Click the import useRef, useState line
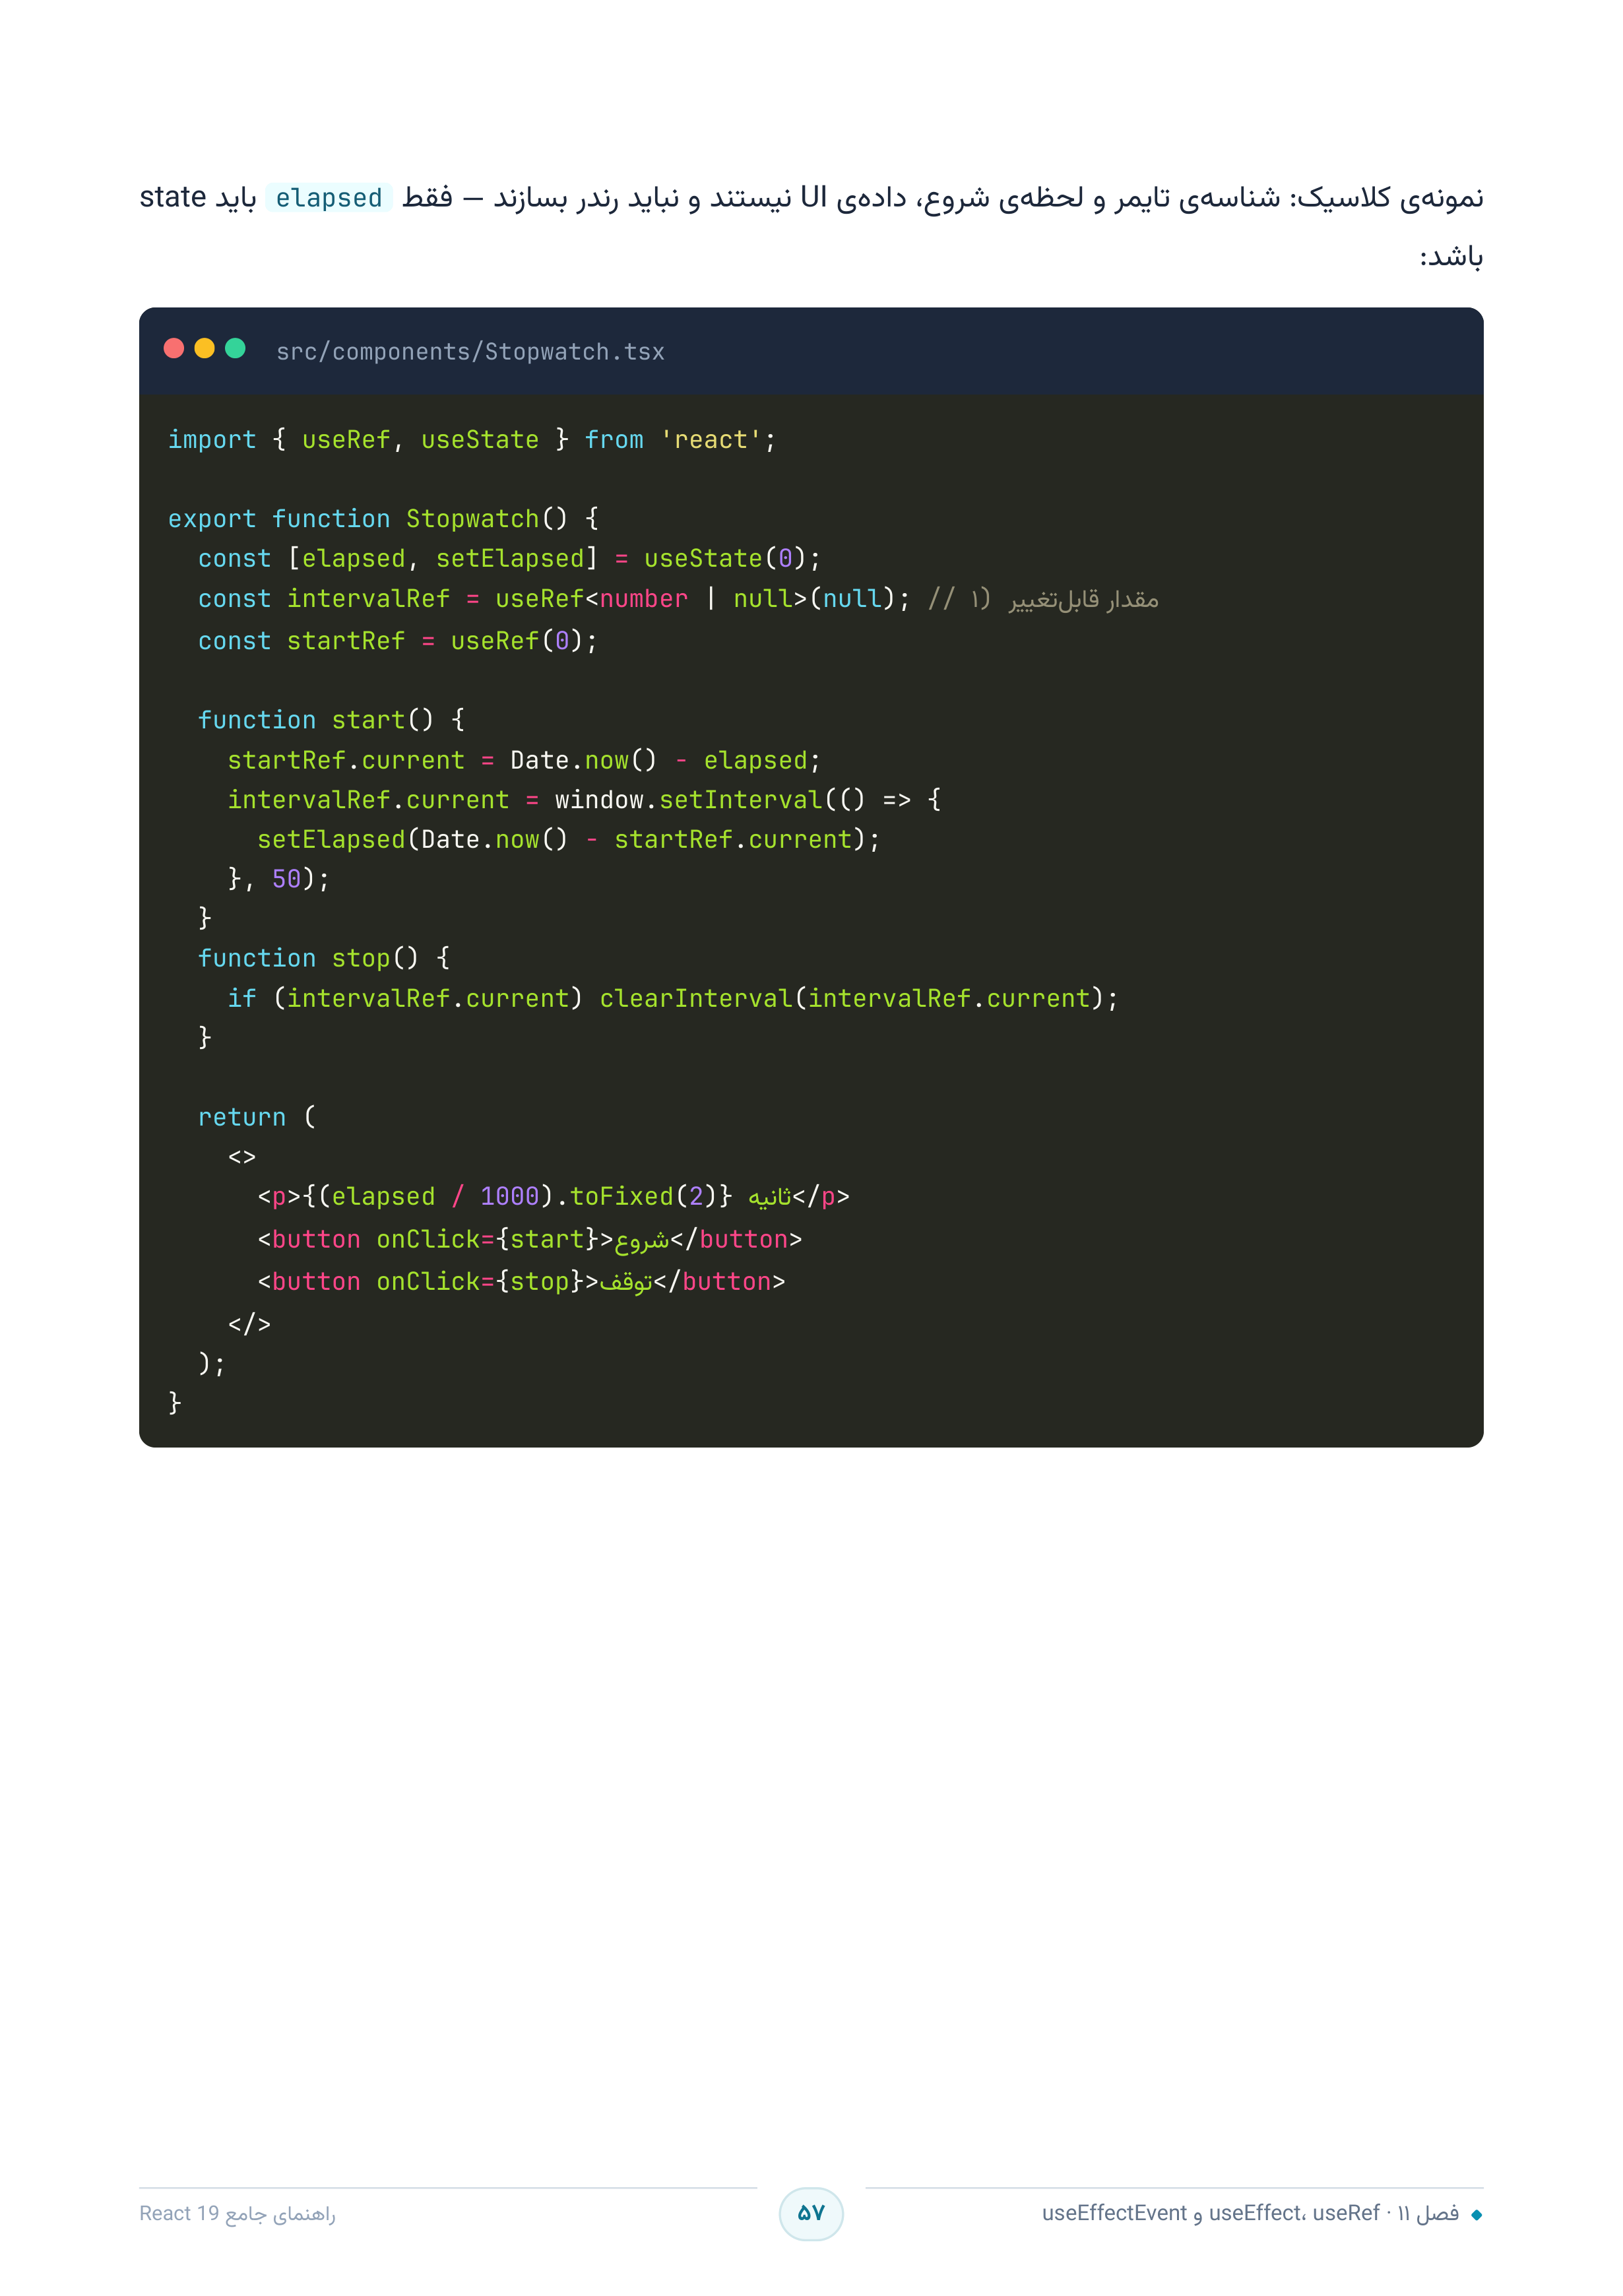 [x=472, y=440]
